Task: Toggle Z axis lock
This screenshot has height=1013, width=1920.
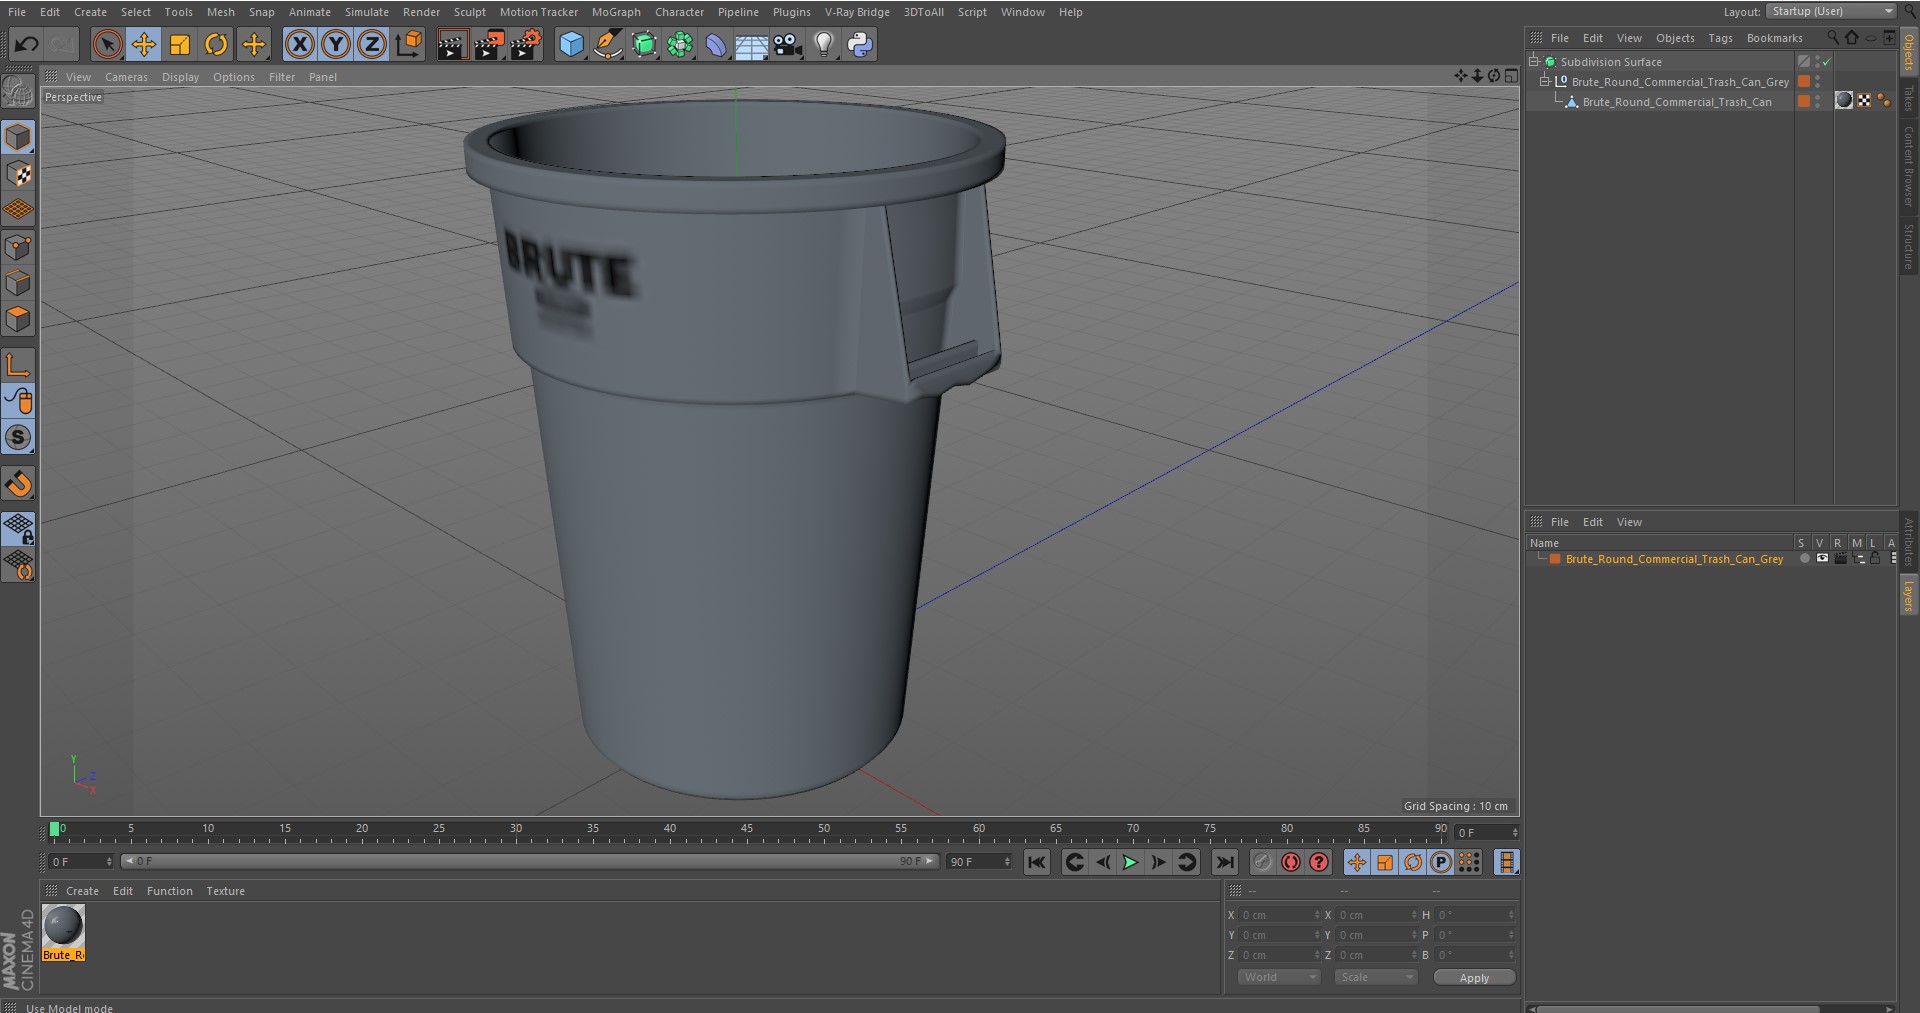Action: click(x=372, y=44)
